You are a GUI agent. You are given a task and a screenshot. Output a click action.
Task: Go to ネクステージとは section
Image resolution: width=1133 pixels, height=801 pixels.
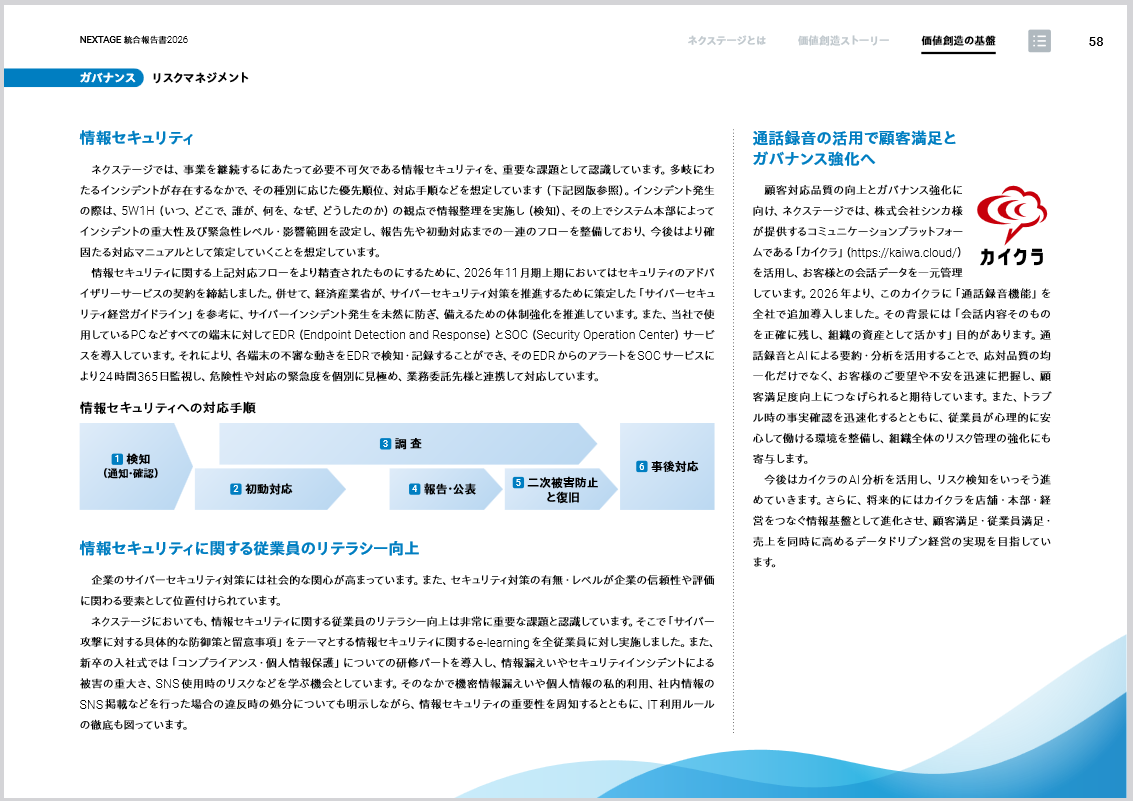(x=726, y=40)
